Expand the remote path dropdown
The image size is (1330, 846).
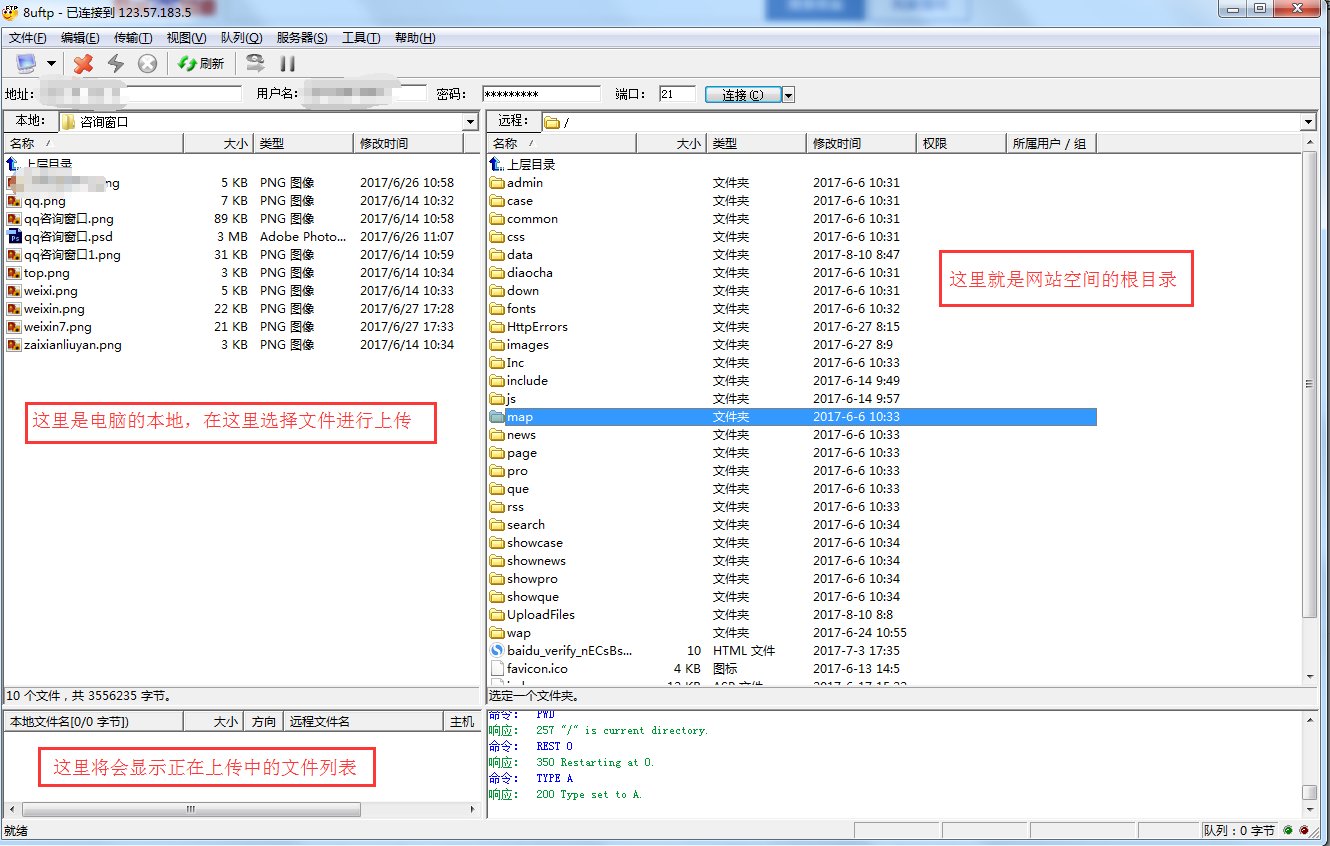(1308, 122)
